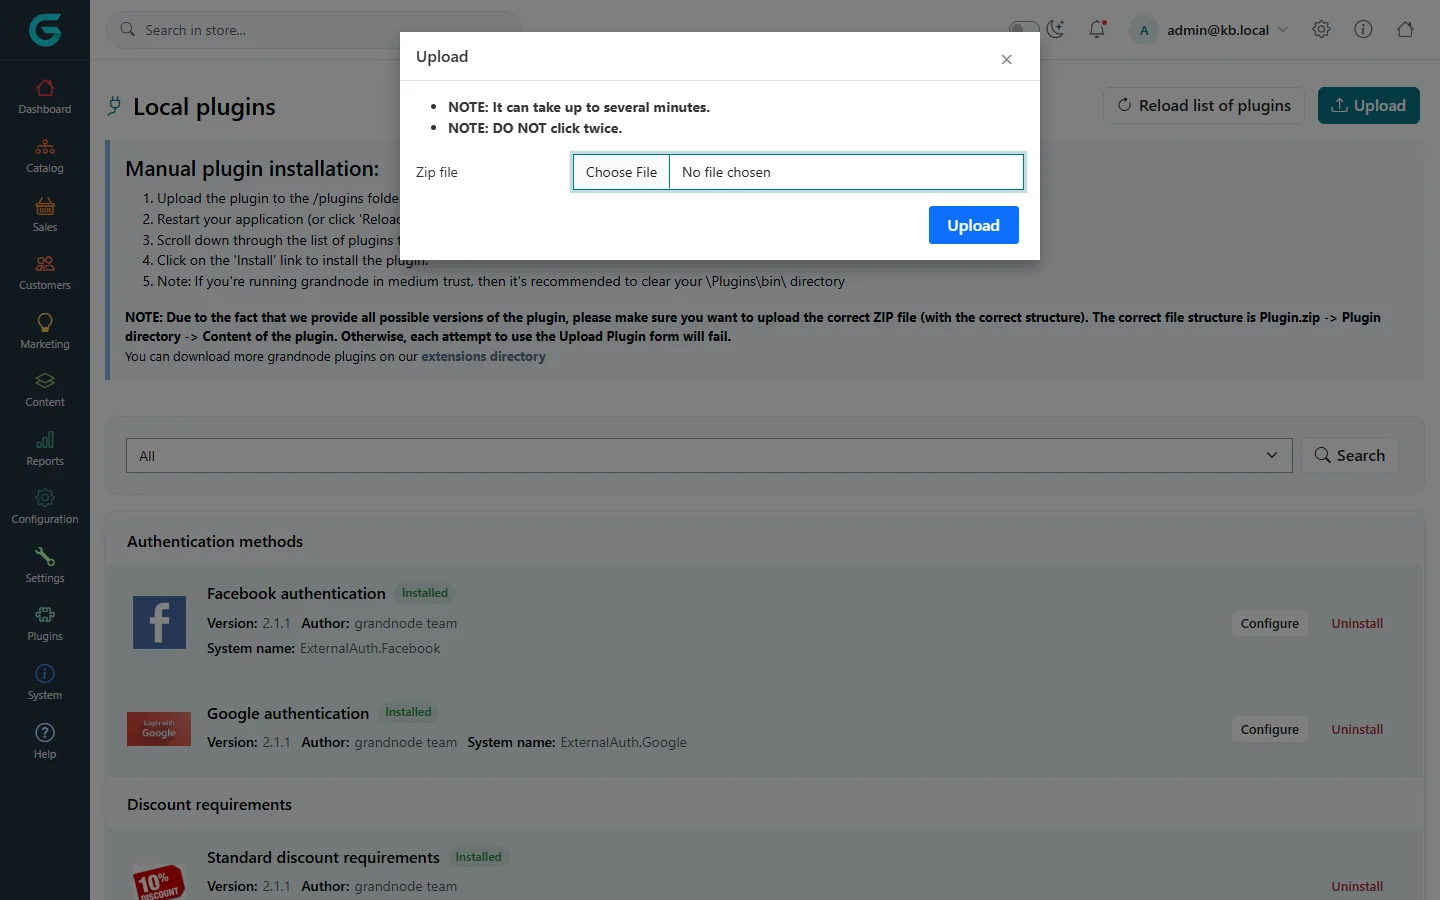This screenshot has width=1440, height=900.
Task: Configure the Google authentication plugin
Action: (x=1270, y=729)
